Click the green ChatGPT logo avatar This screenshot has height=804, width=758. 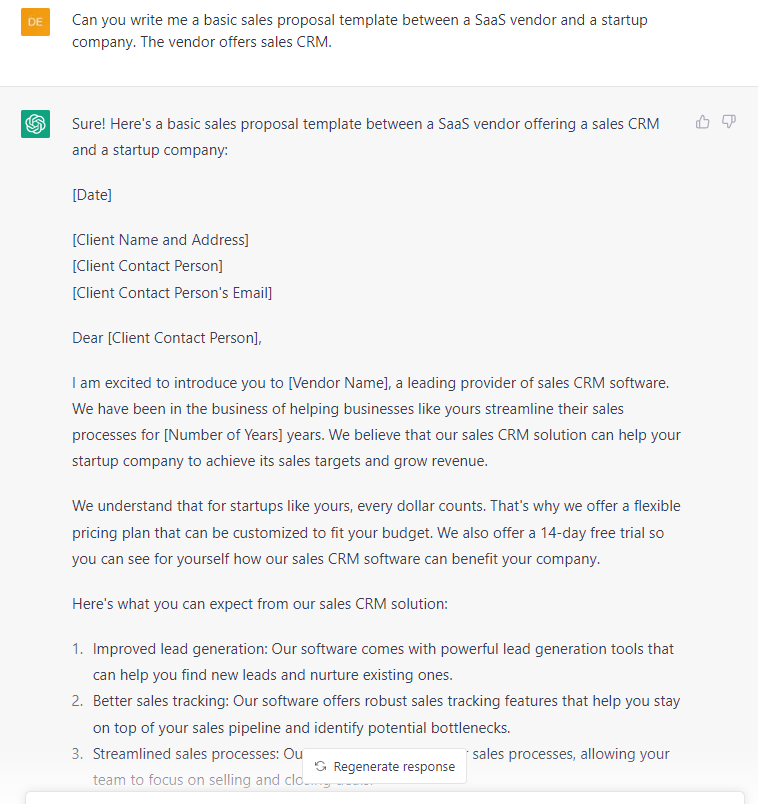(35, 124)
